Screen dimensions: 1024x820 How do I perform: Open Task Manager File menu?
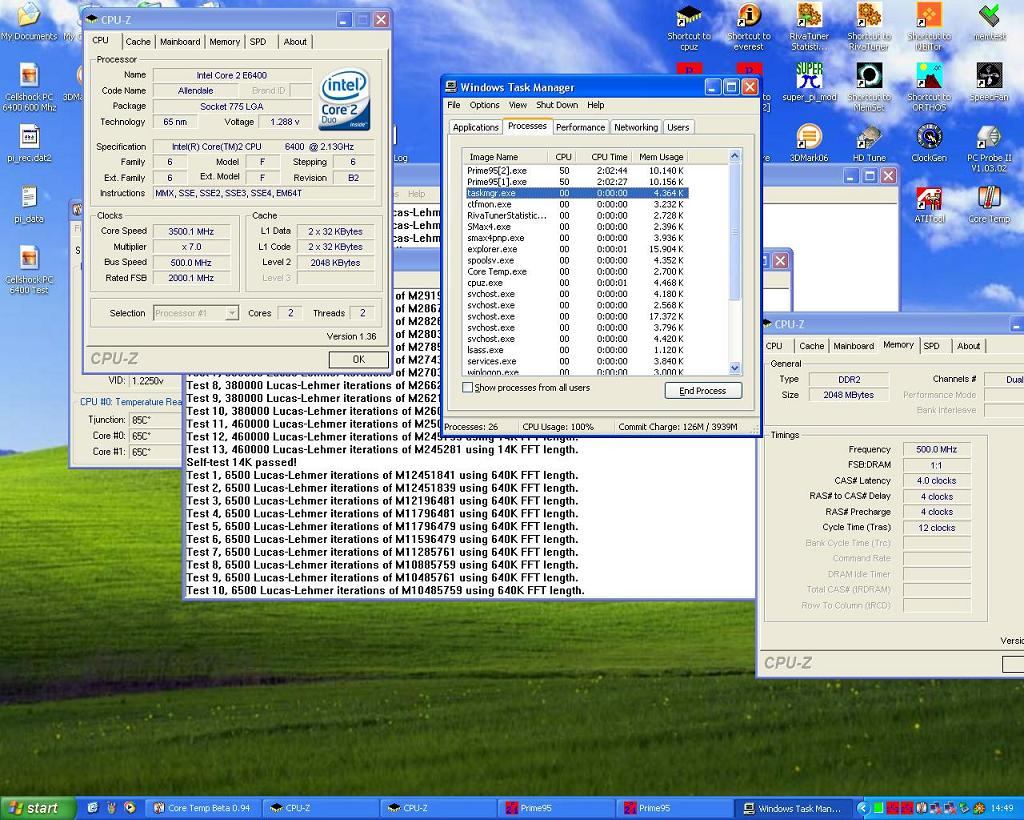click(x=454, y=105)
